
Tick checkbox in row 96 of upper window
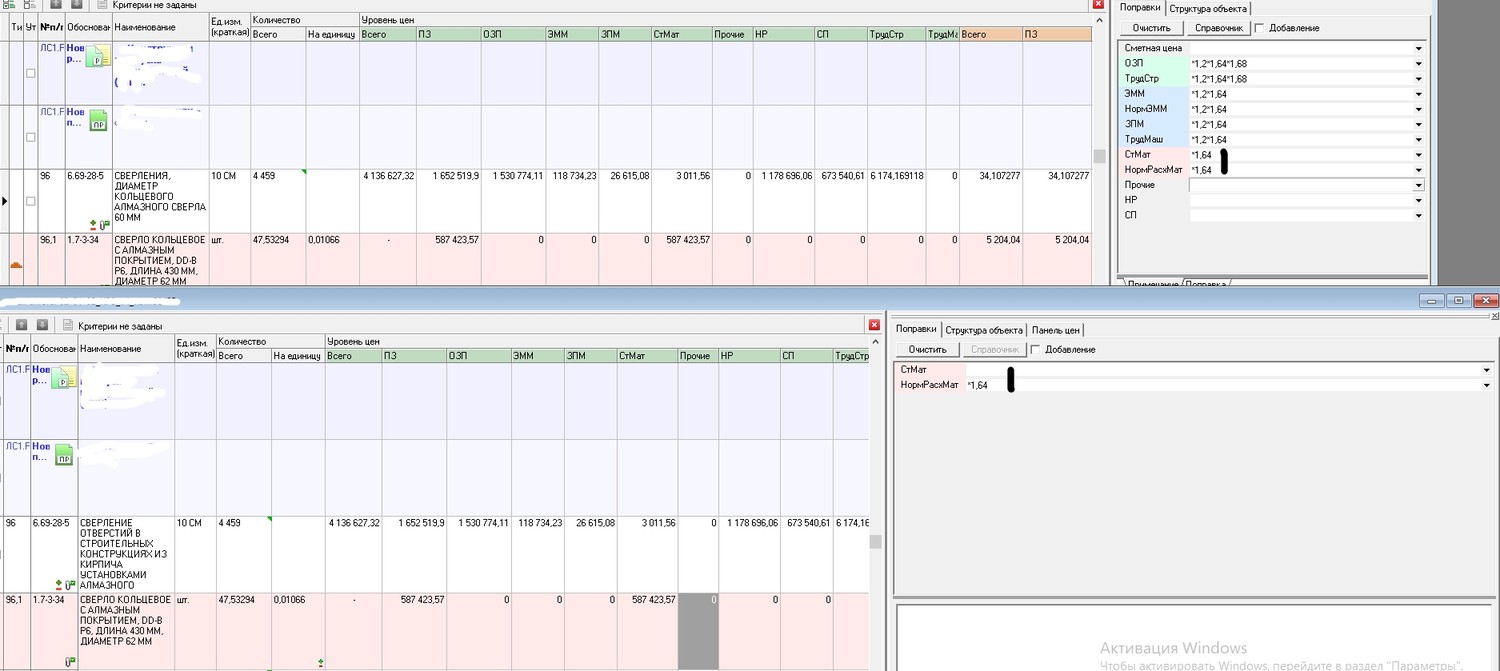pyautogui.click(x=30, y=201)
